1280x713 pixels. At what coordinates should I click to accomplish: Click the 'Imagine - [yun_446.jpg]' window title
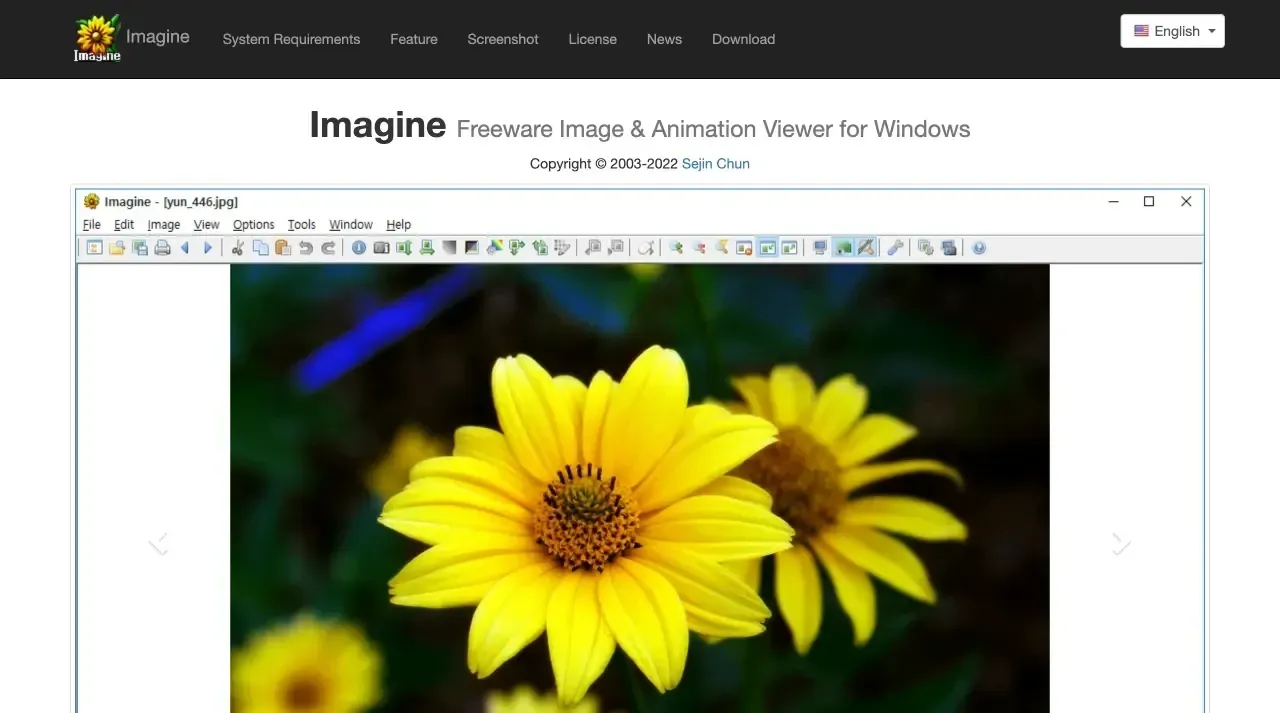[171, 202]
